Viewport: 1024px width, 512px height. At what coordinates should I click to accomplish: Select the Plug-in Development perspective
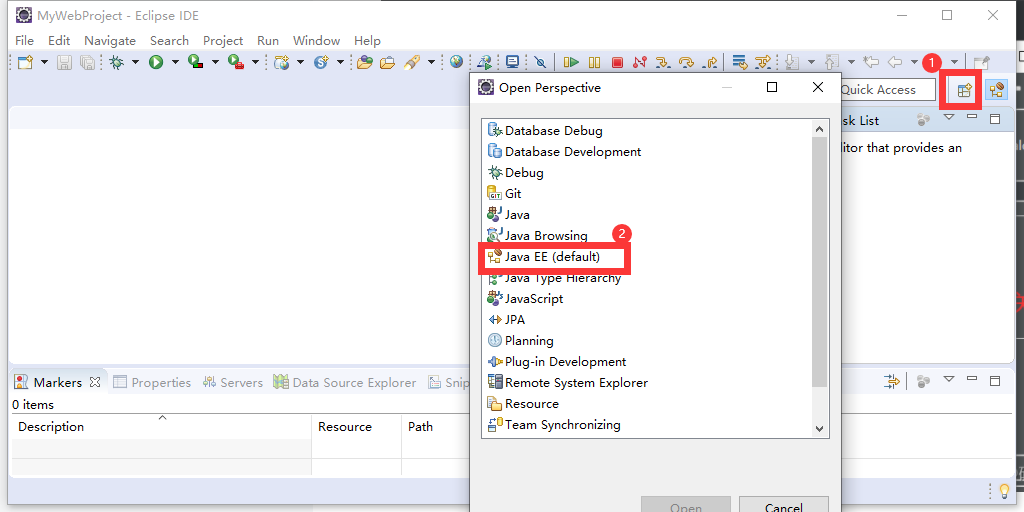pos(557,362)
